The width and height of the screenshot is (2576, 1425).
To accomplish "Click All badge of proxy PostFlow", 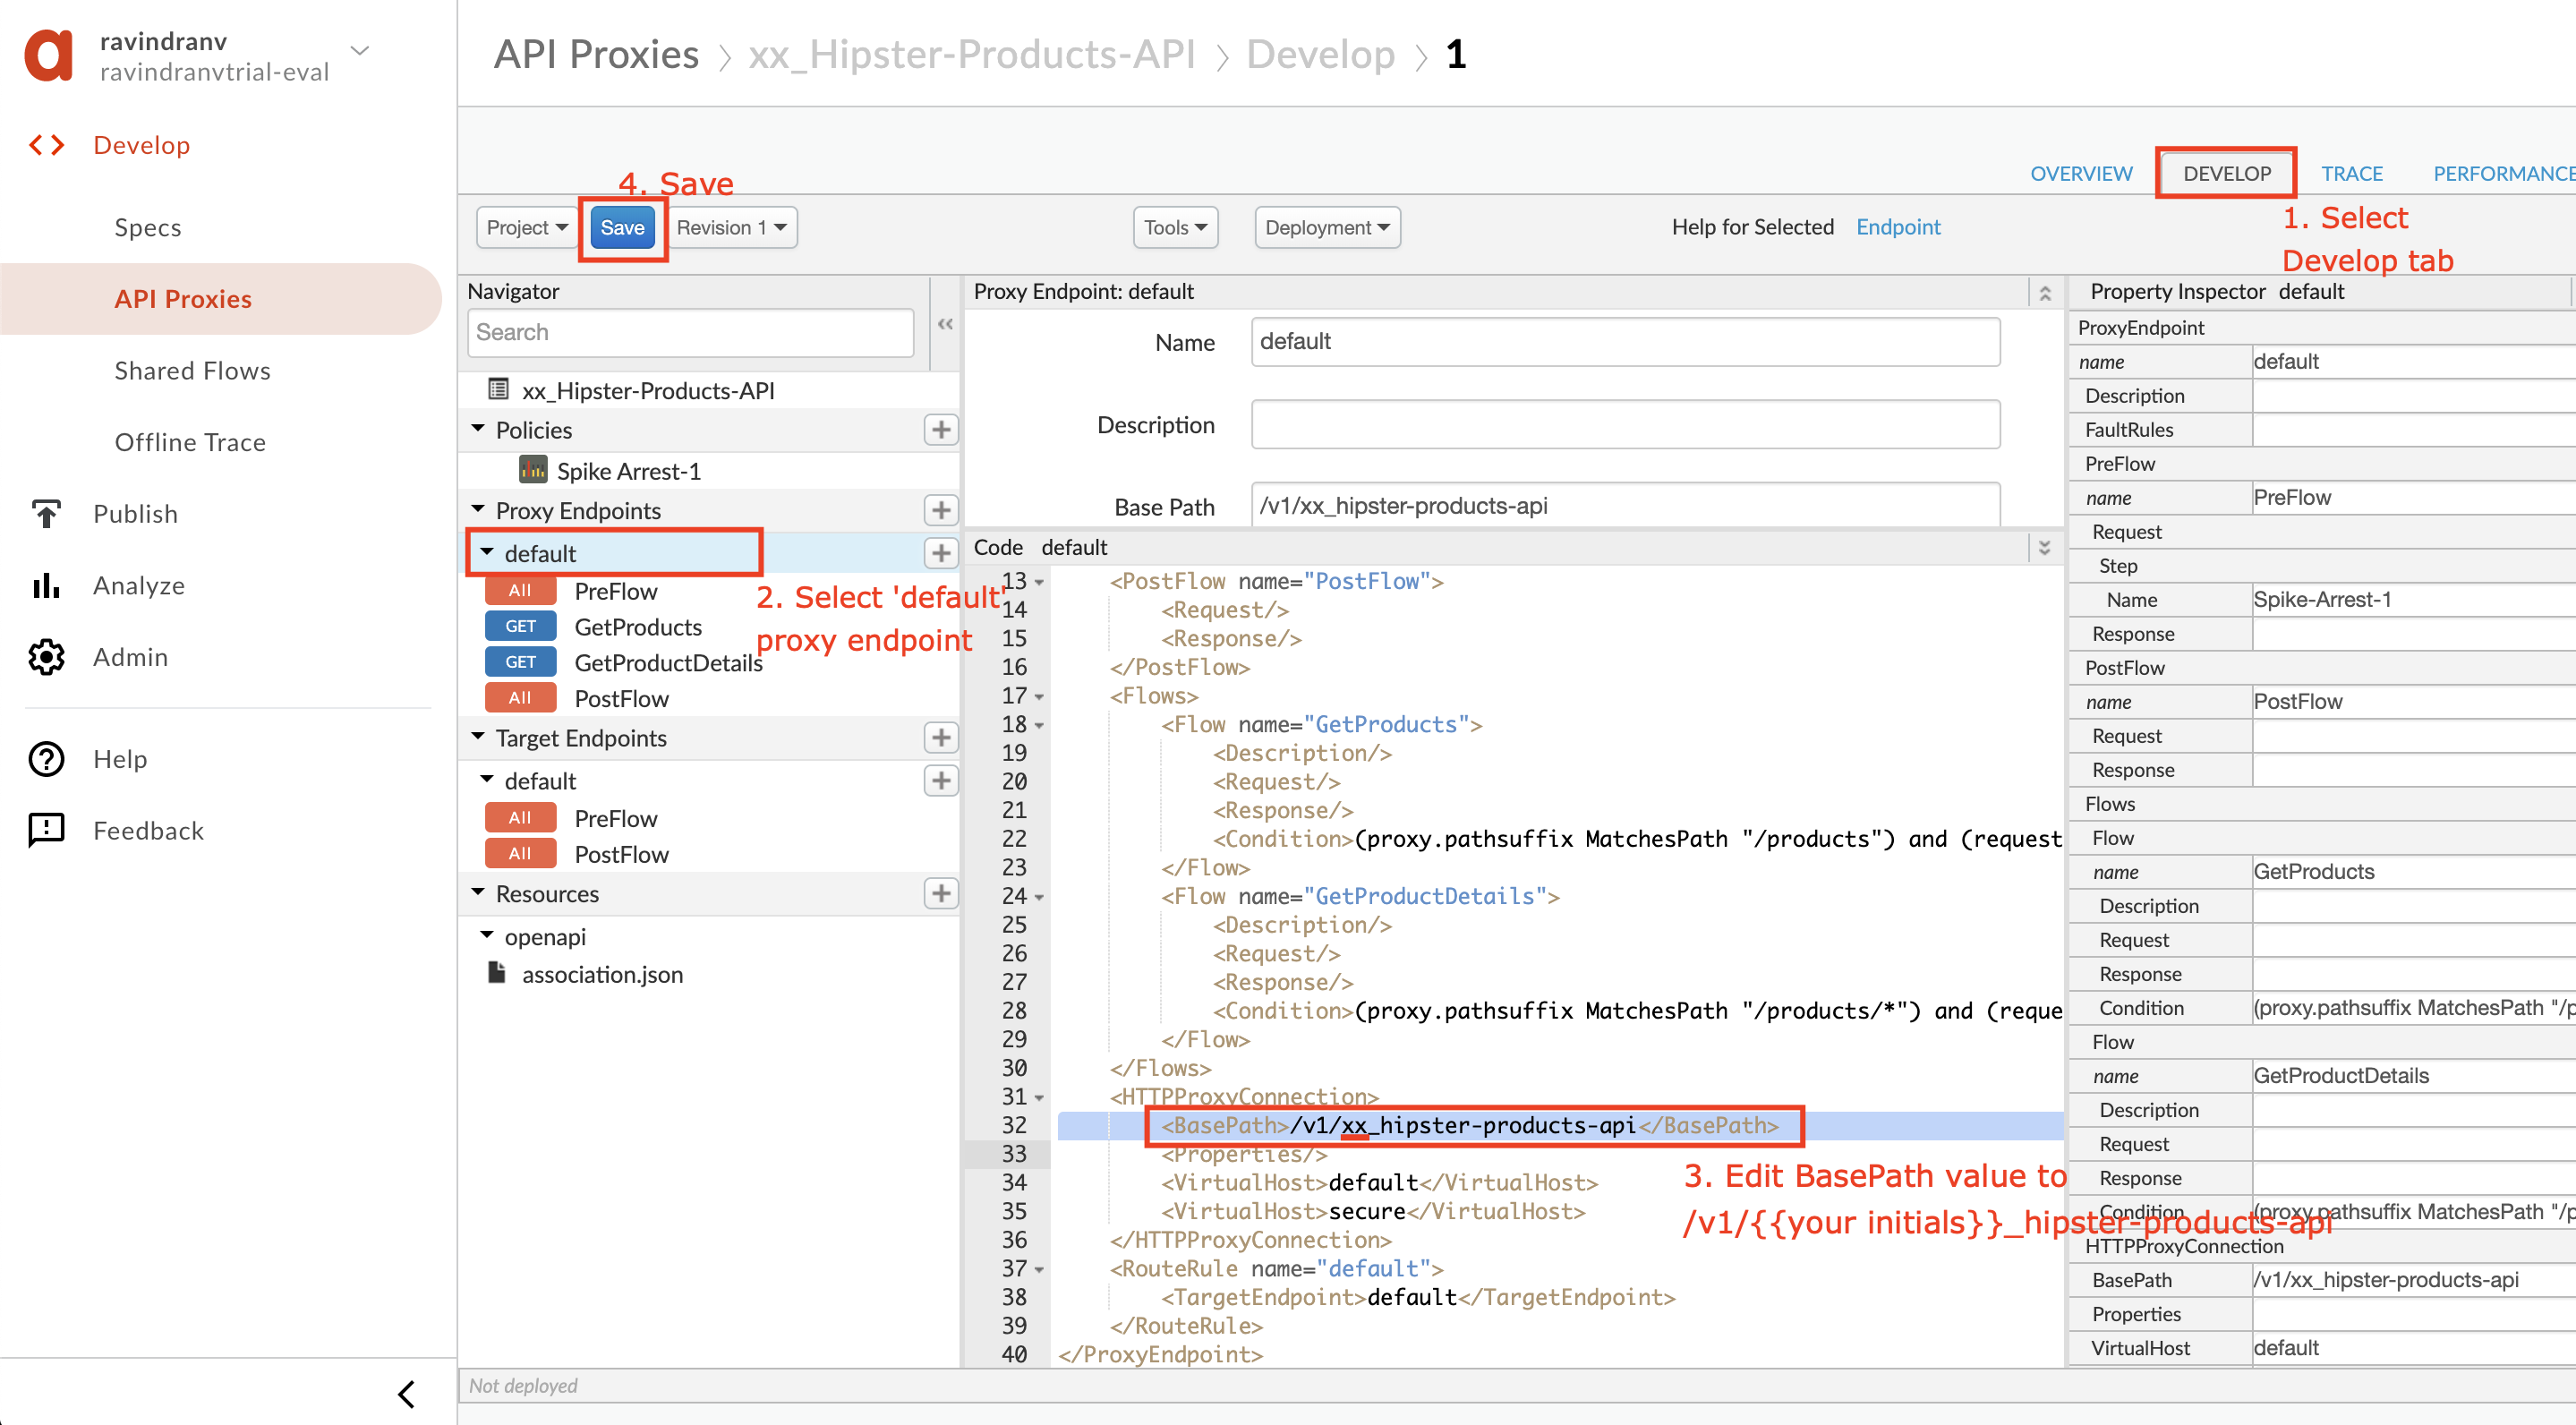I will [x=520, y=698].
